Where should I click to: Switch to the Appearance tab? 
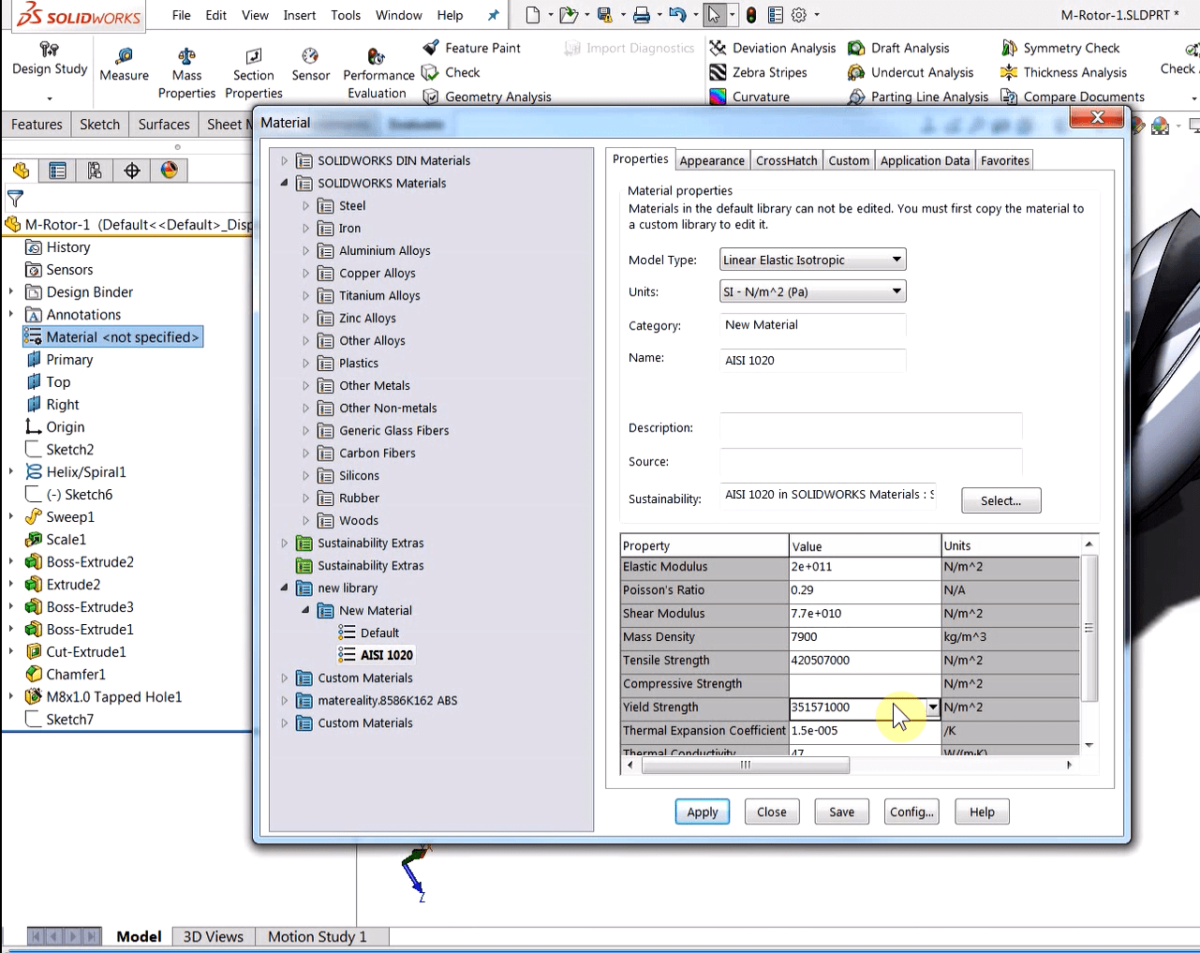(x=711, y=161)
